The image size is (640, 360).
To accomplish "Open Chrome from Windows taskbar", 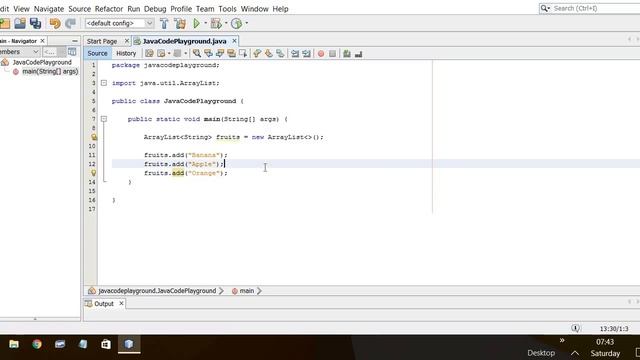I will click(37, 344).
